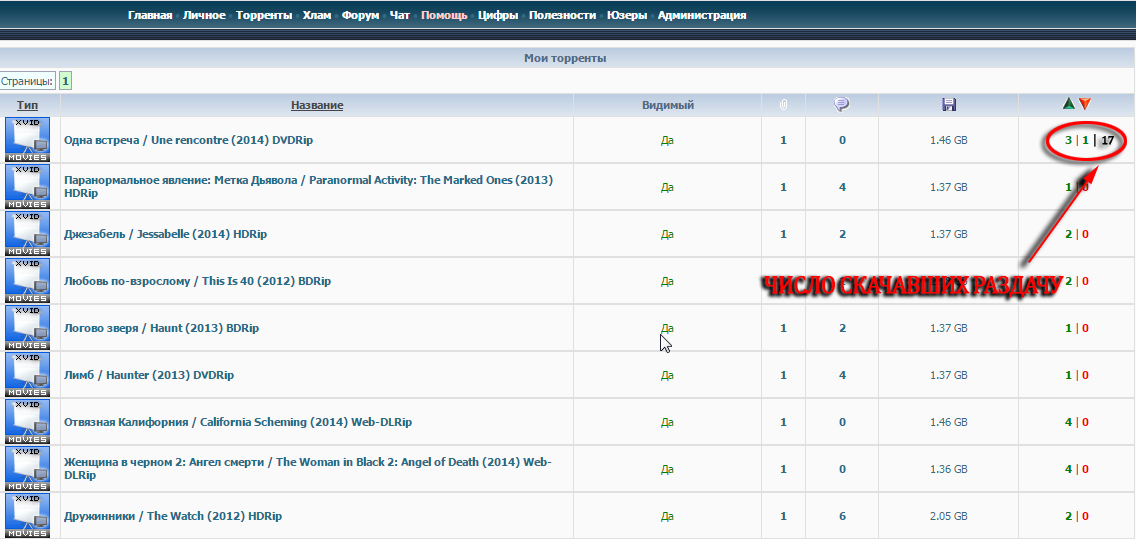Click the red leechers down arrow icon
Image resolution: width=1136 pixels, height=539 pixels.
tap(1085, 104)
